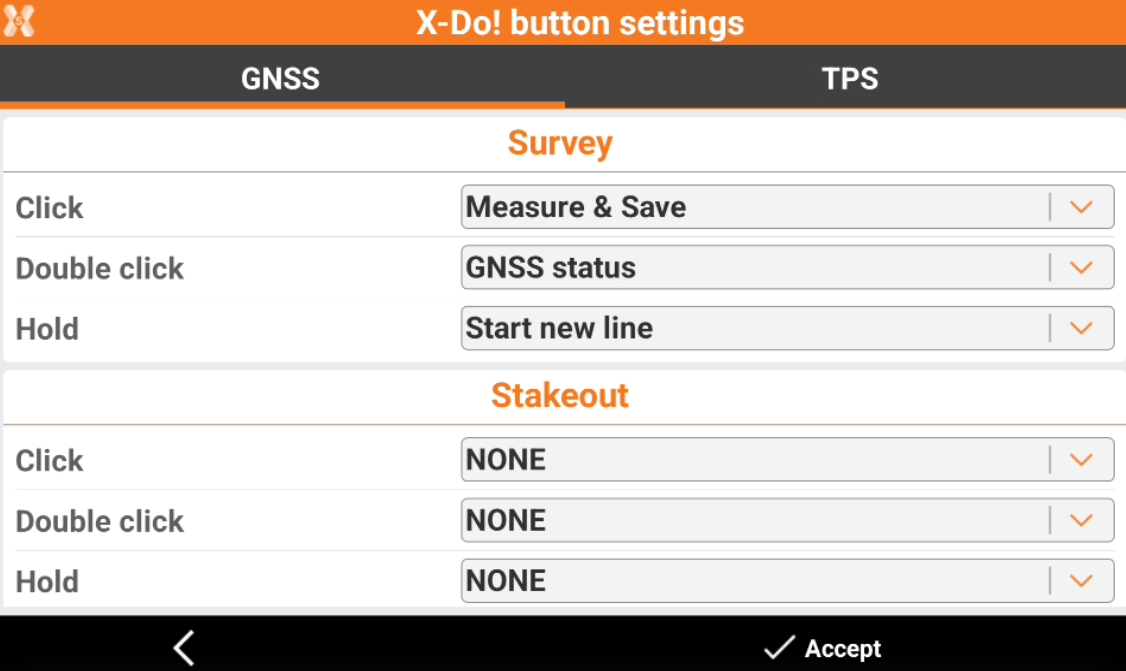This screenshot has height=671, width=1126.
Task: Tap the back arrow icon
Action: click(x=184, y=648)
